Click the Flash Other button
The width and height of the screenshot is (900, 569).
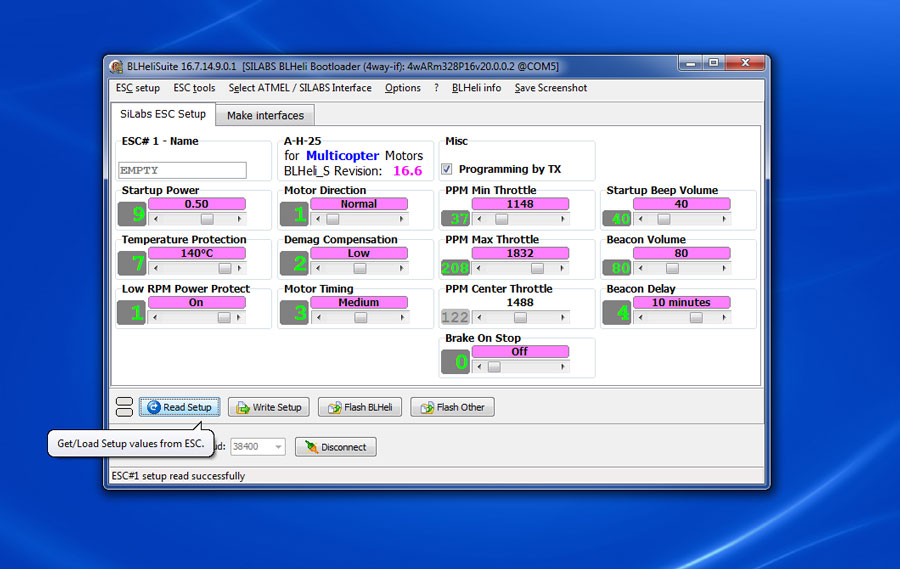[x=452, y=407]
